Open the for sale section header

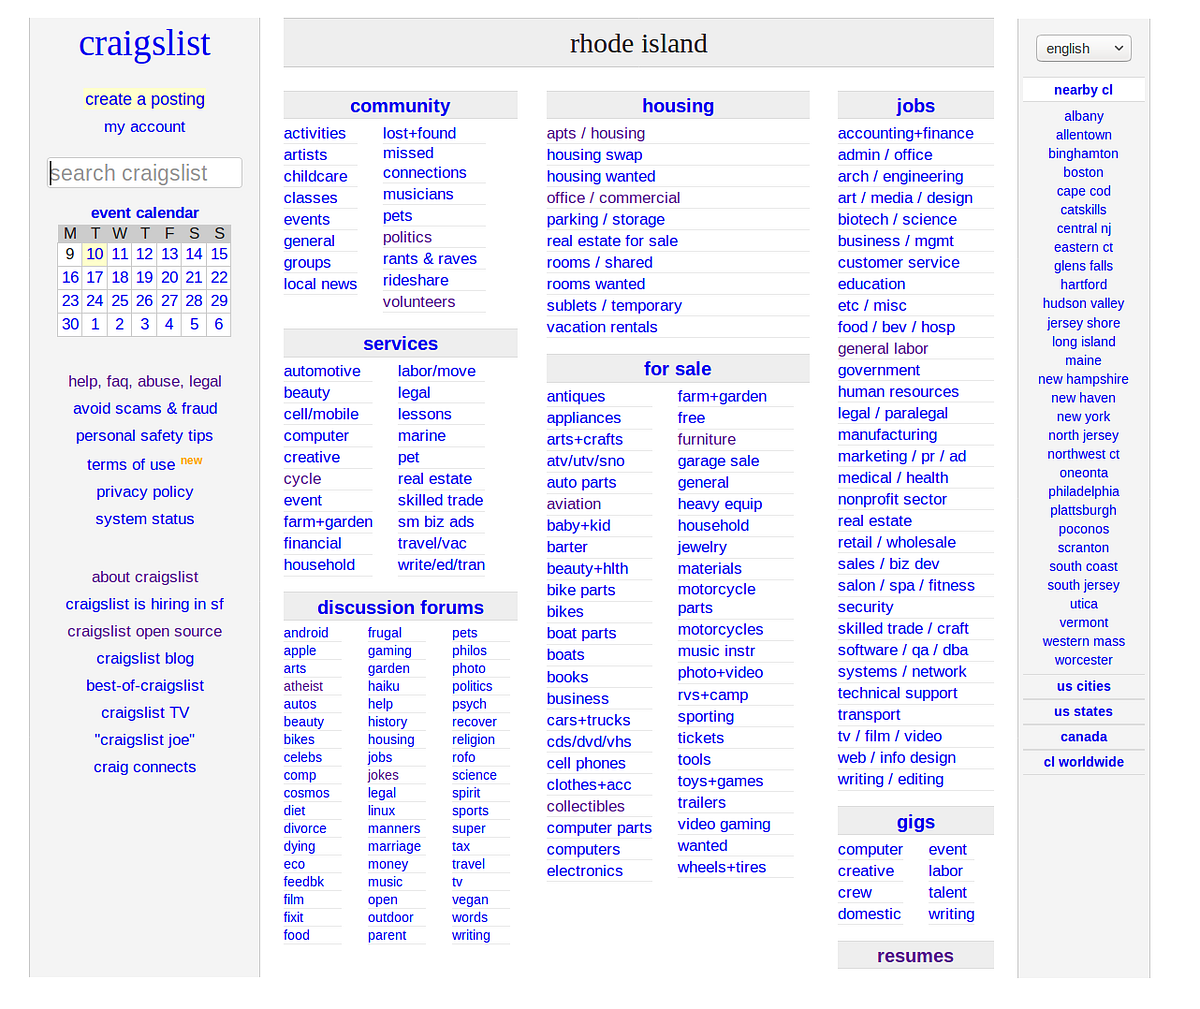(678, 369)
